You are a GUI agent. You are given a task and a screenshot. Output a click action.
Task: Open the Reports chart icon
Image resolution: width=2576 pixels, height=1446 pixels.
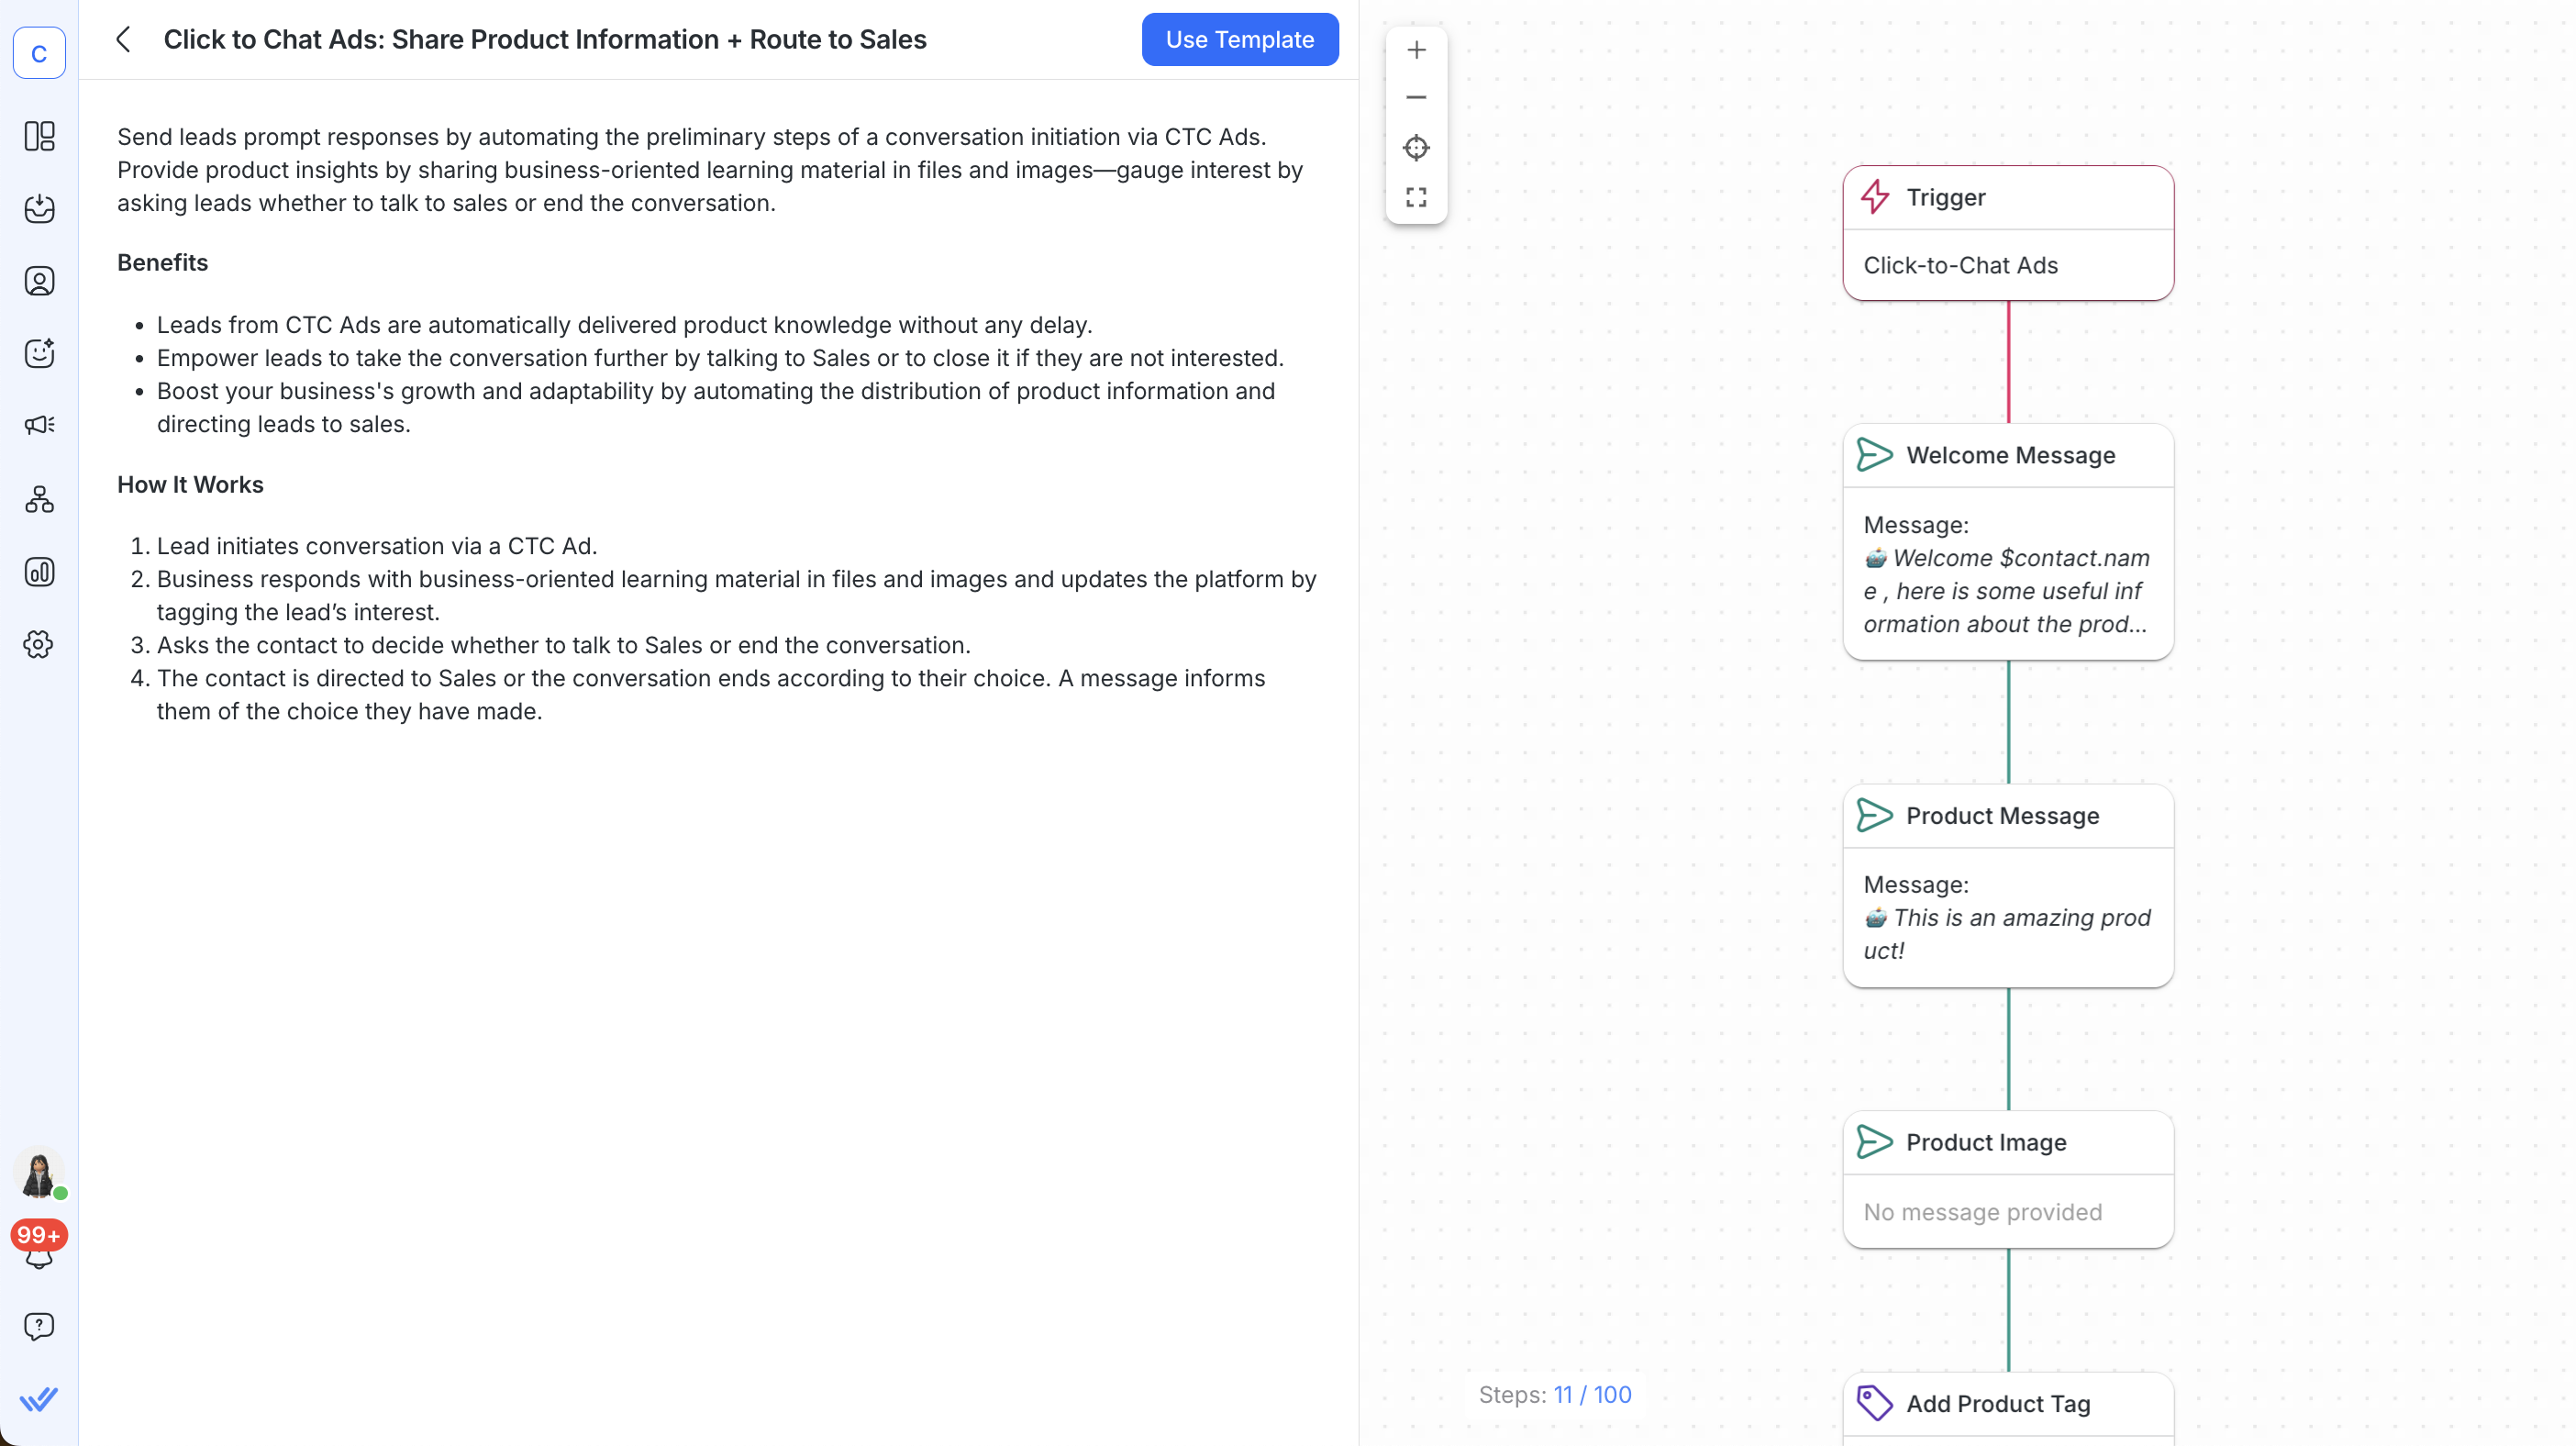click(39, 572)
